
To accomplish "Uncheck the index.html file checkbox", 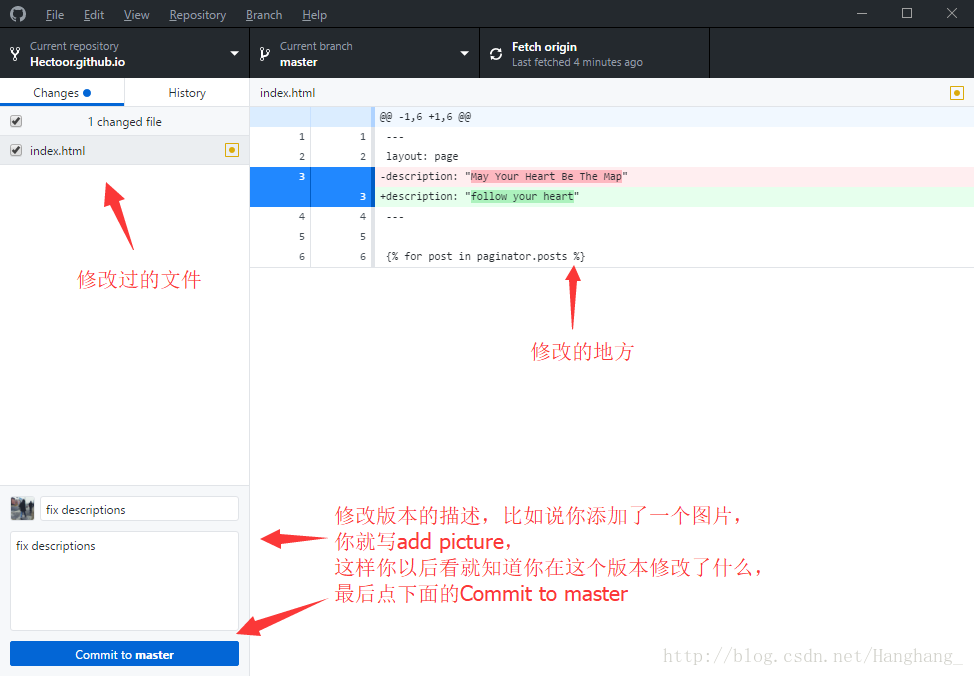I will 16,150.
